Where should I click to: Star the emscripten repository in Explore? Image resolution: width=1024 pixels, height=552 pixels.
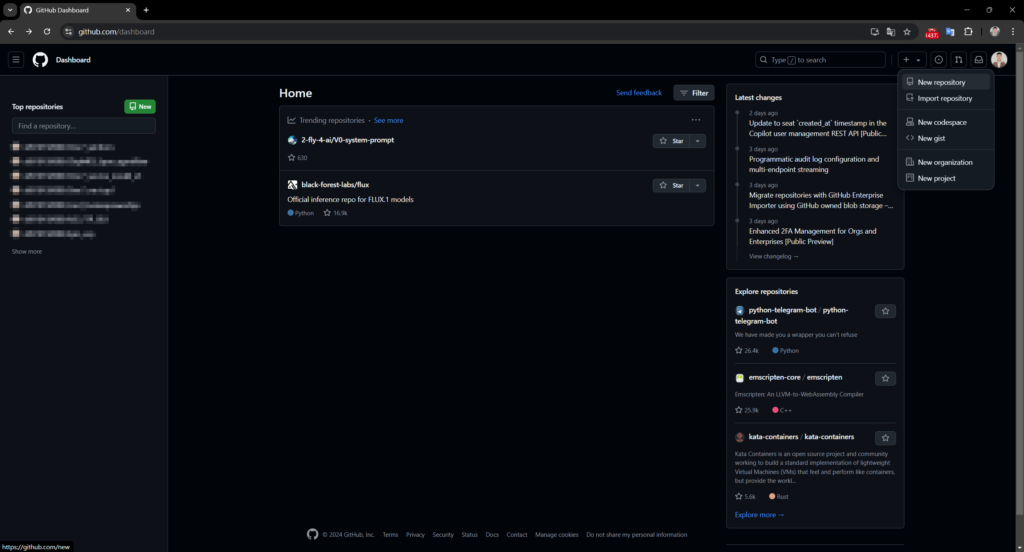pos(886,378)
